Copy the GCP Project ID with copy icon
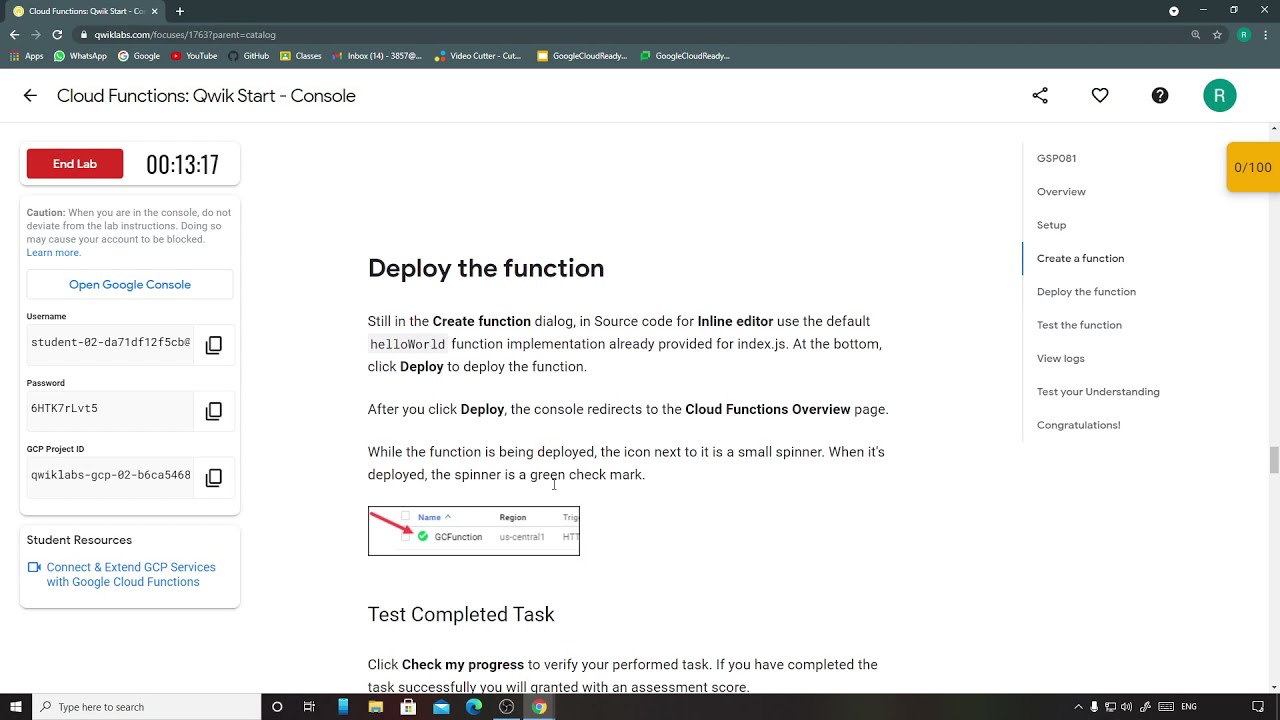 pos(213,478)
